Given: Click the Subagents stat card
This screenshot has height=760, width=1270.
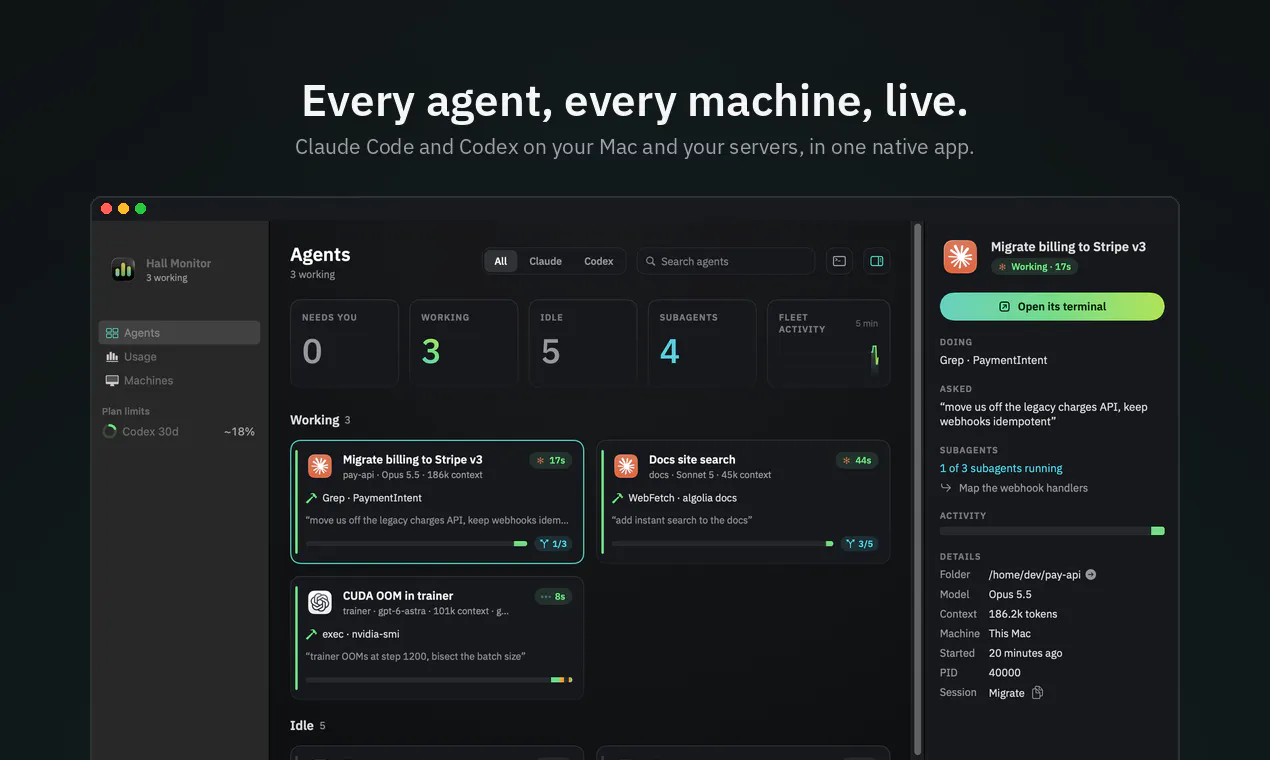Looking at the screenshot, I should (x=702, y=343).
